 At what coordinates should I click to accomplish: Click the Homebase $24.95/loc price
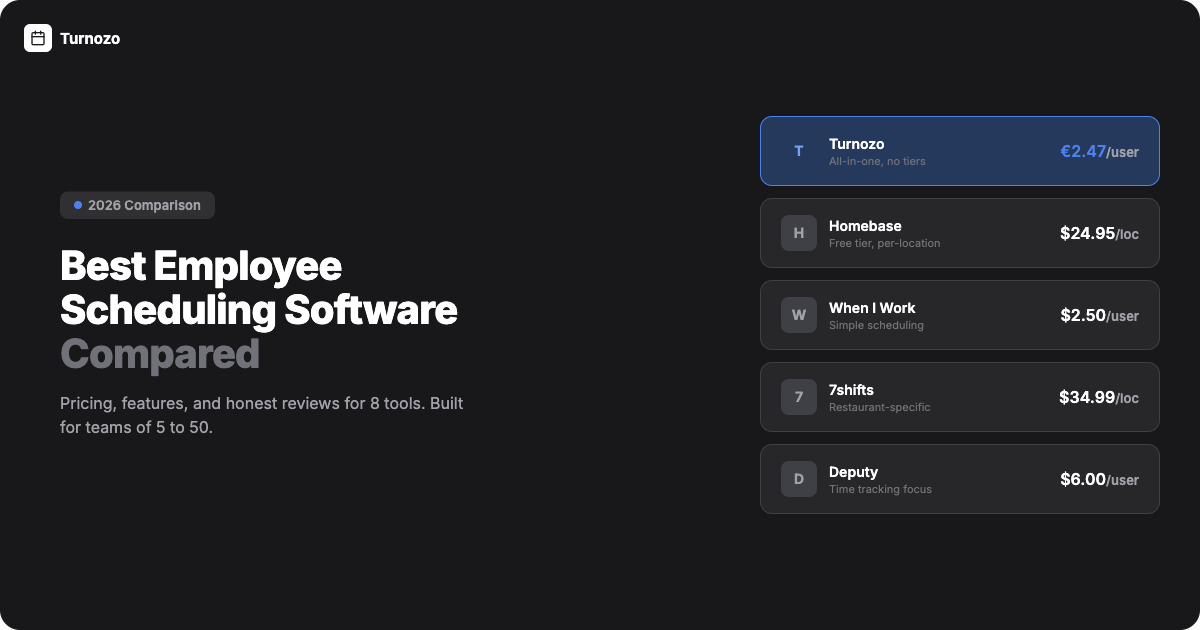click(1099, 234)
